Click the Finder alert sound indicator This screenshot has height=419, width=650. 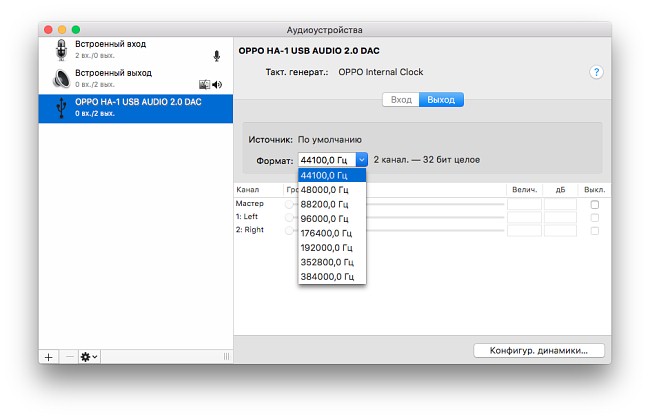click(205, 84)
